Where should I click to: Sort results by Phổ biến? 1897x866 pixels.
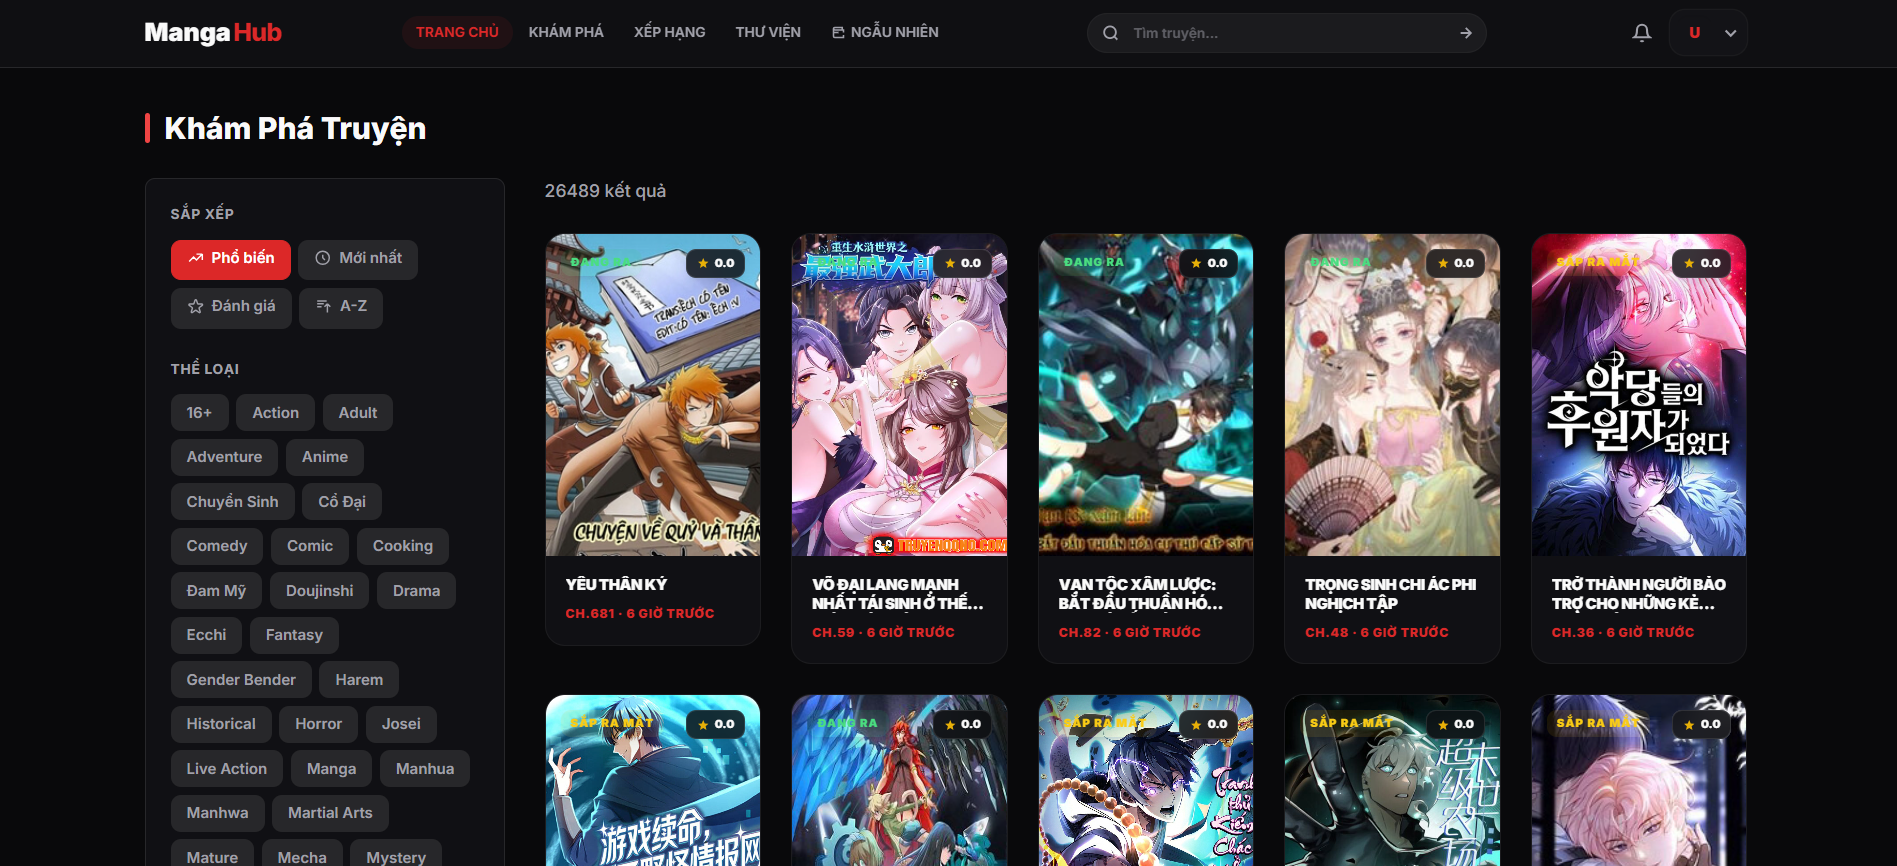231,259
